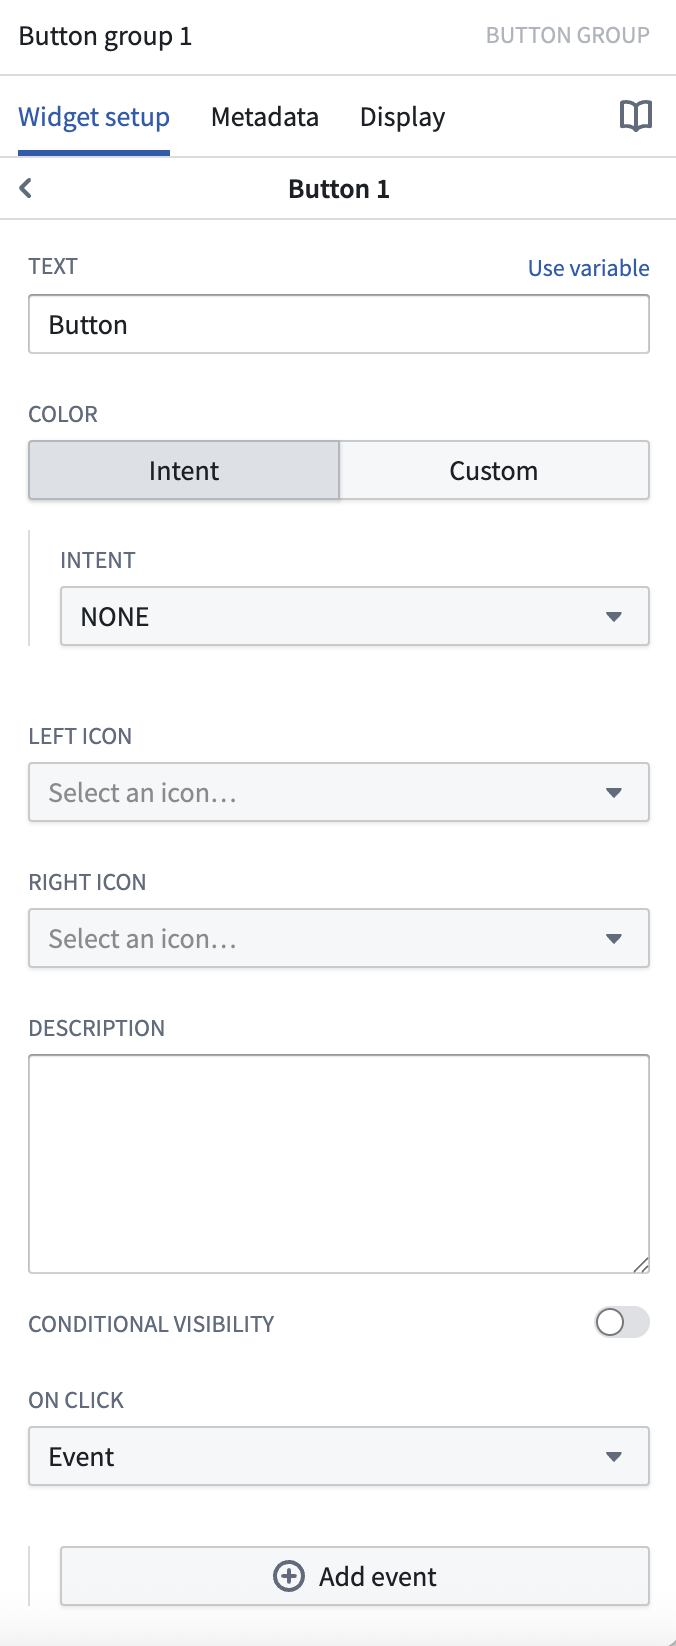The image size is (676, 1646).
Task: Click the description box resize handle
Action: coord(641,1265)
